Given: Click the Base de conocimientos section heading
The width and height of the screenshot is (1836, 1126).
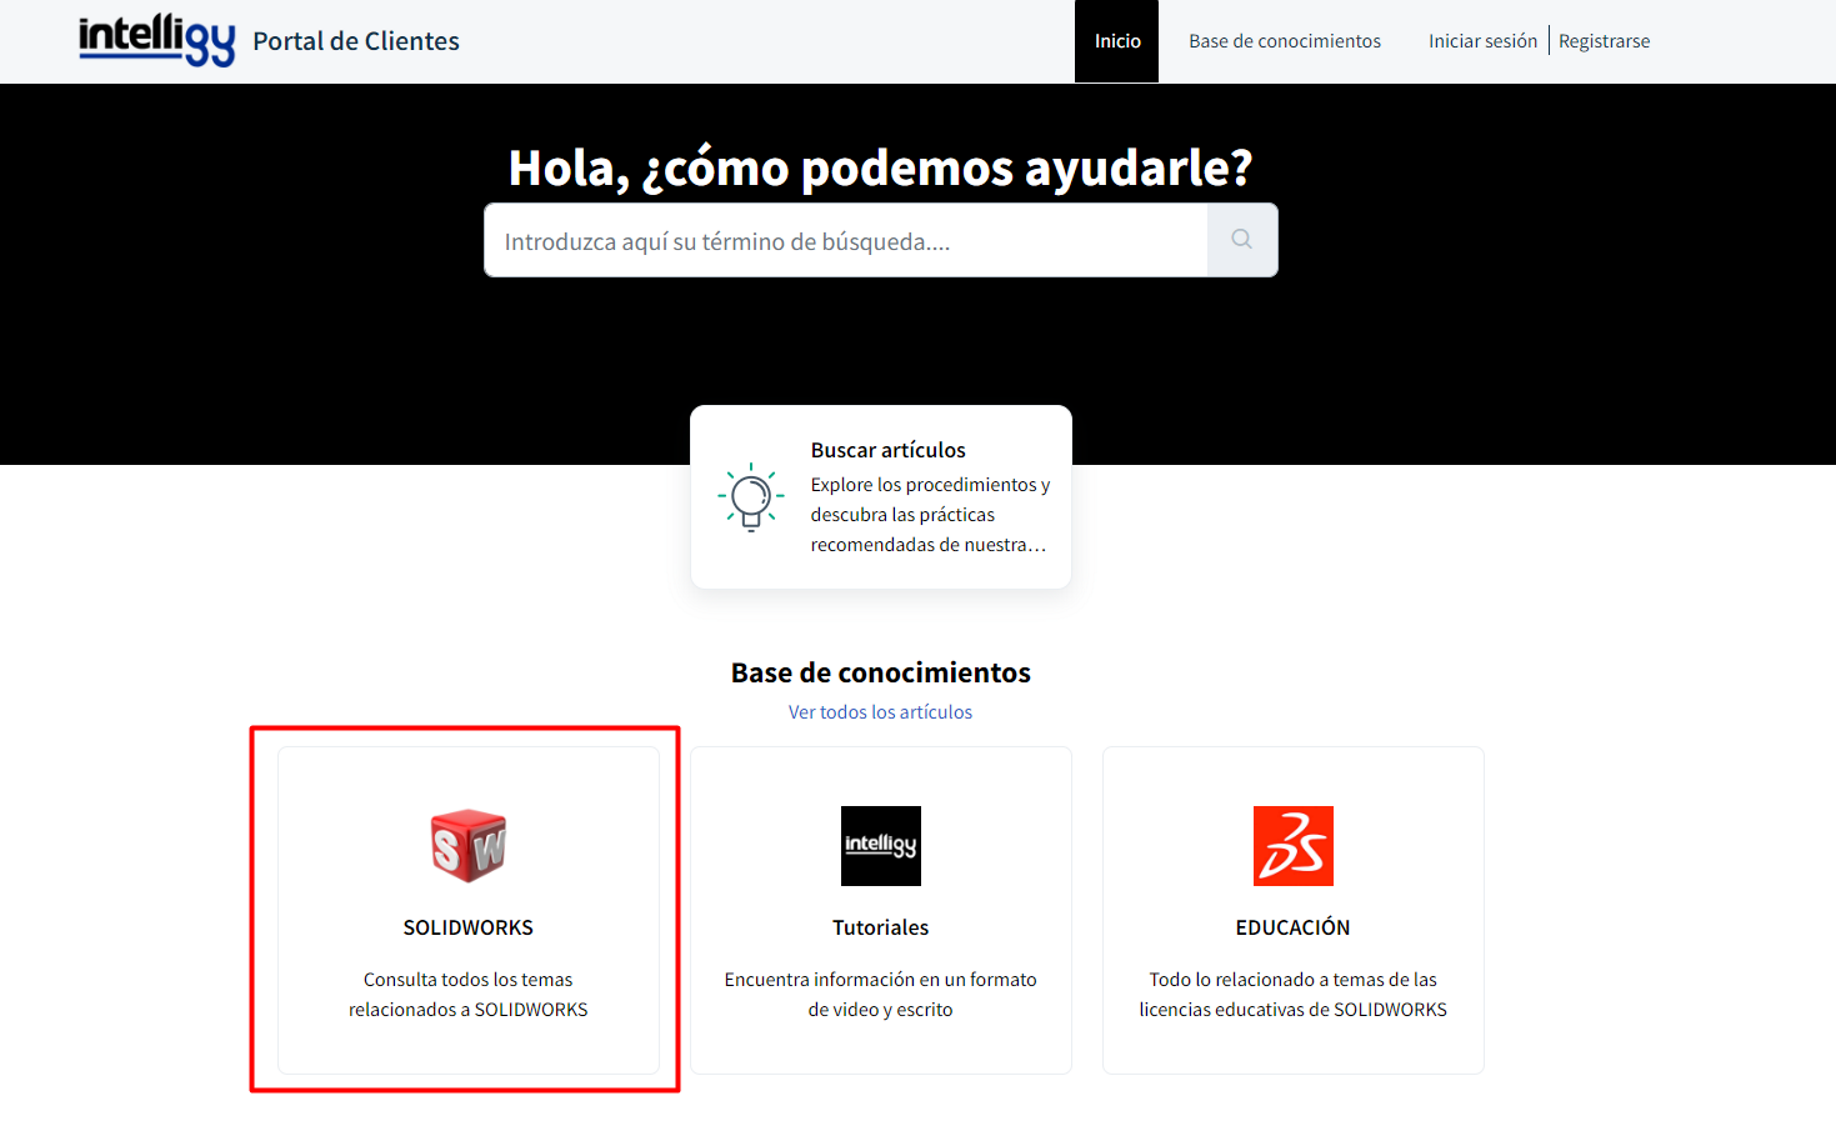Looking at the screenshot, I should [x=881, y=672].
